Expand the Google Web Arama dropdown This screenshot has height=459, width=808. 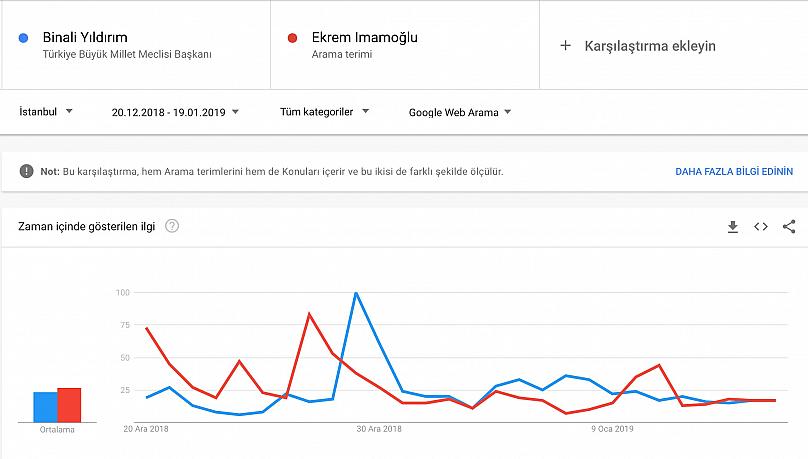coord(460,112)
